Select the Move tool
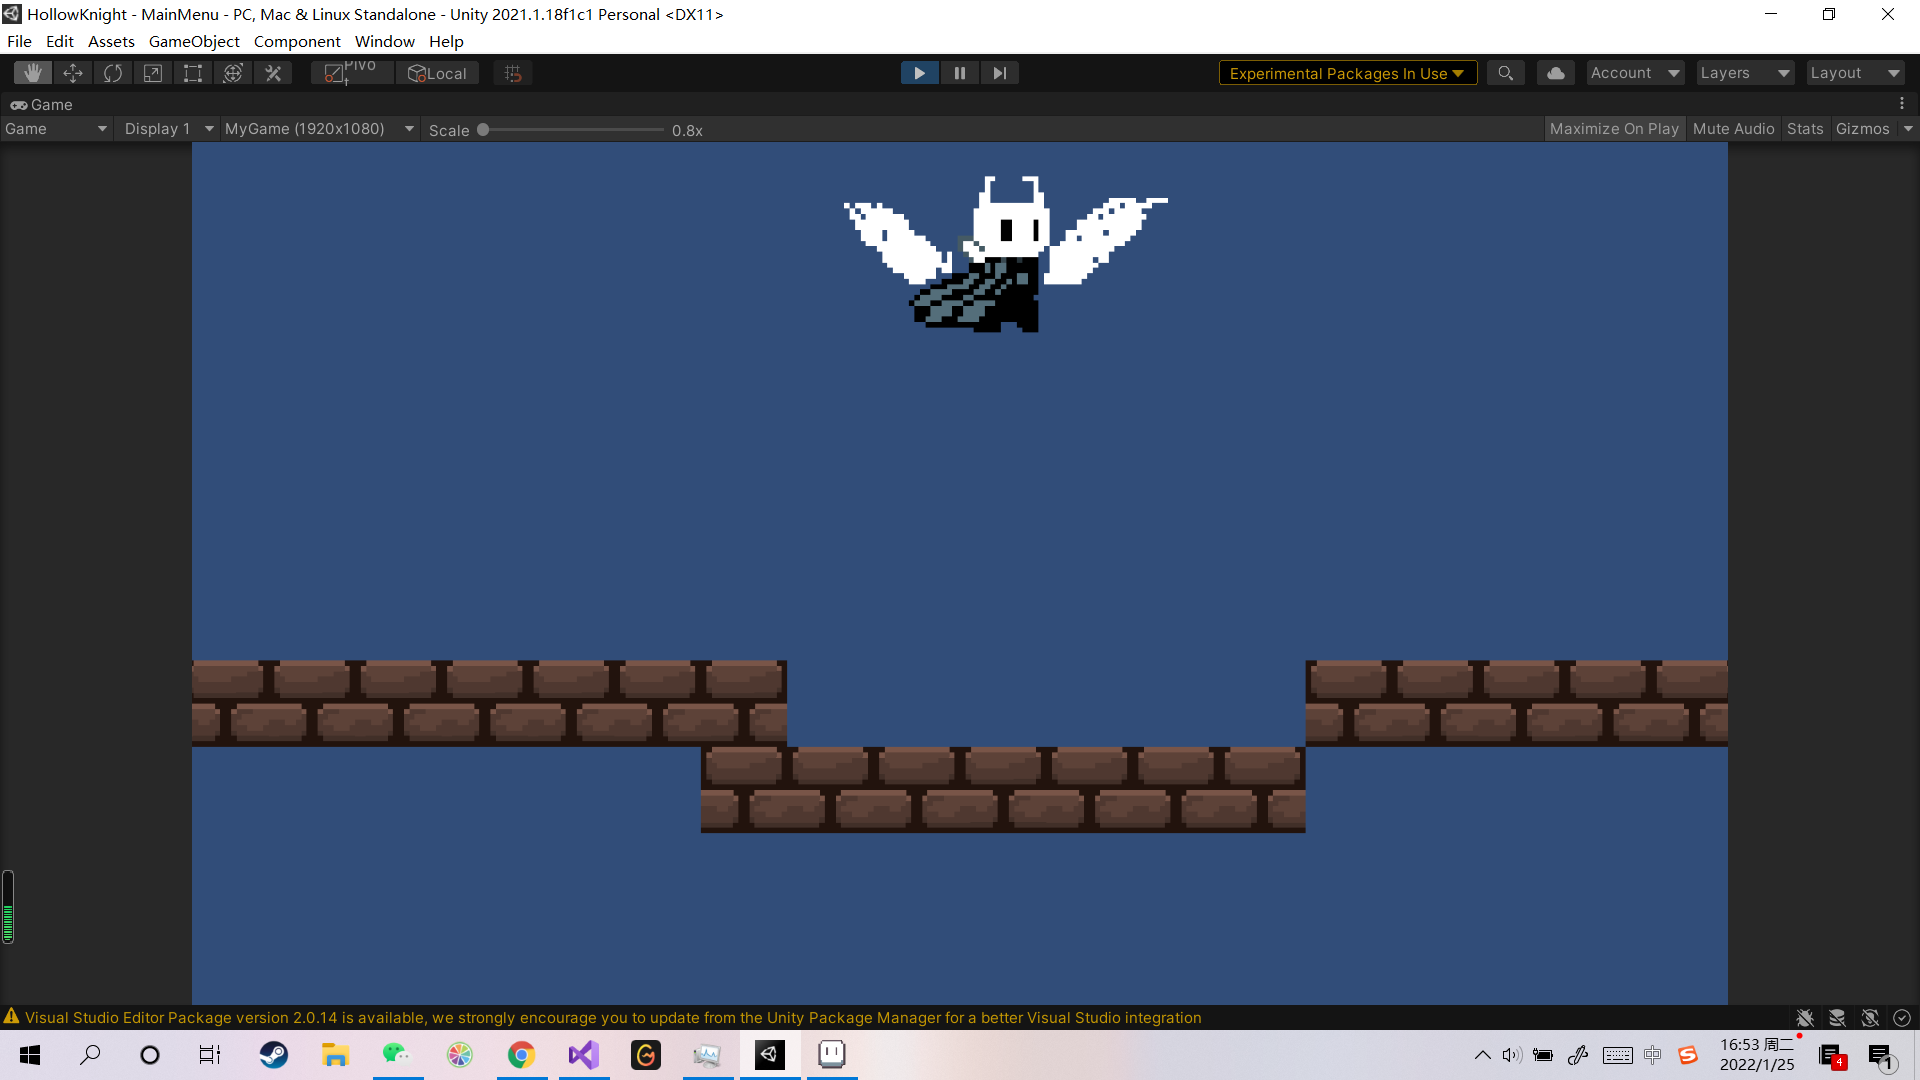Screen dimensions: 1920x1080 pyautogui.click(x=73, y=73)
